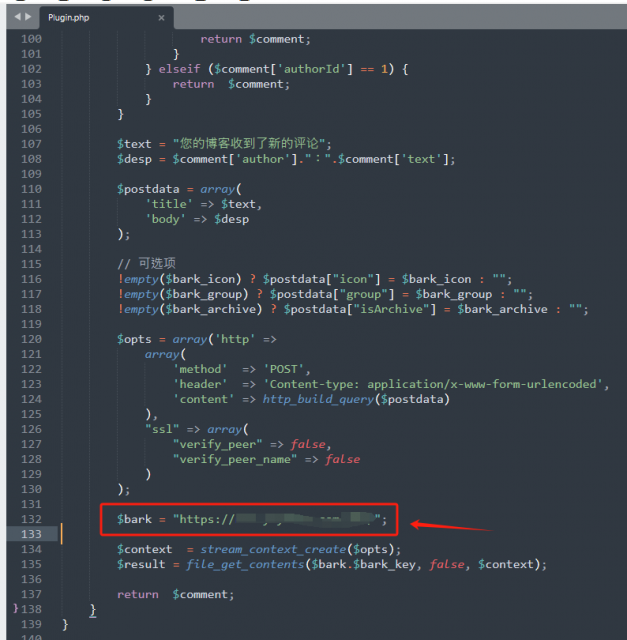Image resolution: width=627 pixels, height=640 pixels.
Task: Click the 'title' key on line 111
Action: pyautogui.click(x=169, y=204)
